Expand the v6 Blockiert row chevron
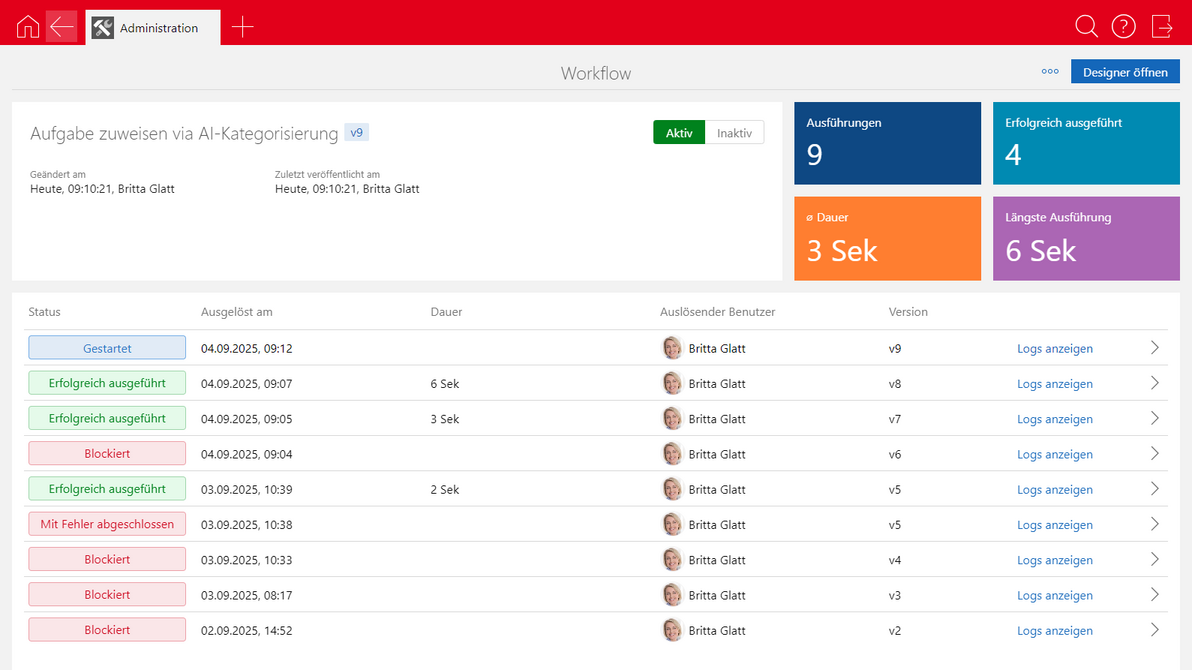The height and width of the screenshot is (670, 1192). [1154, 454]
